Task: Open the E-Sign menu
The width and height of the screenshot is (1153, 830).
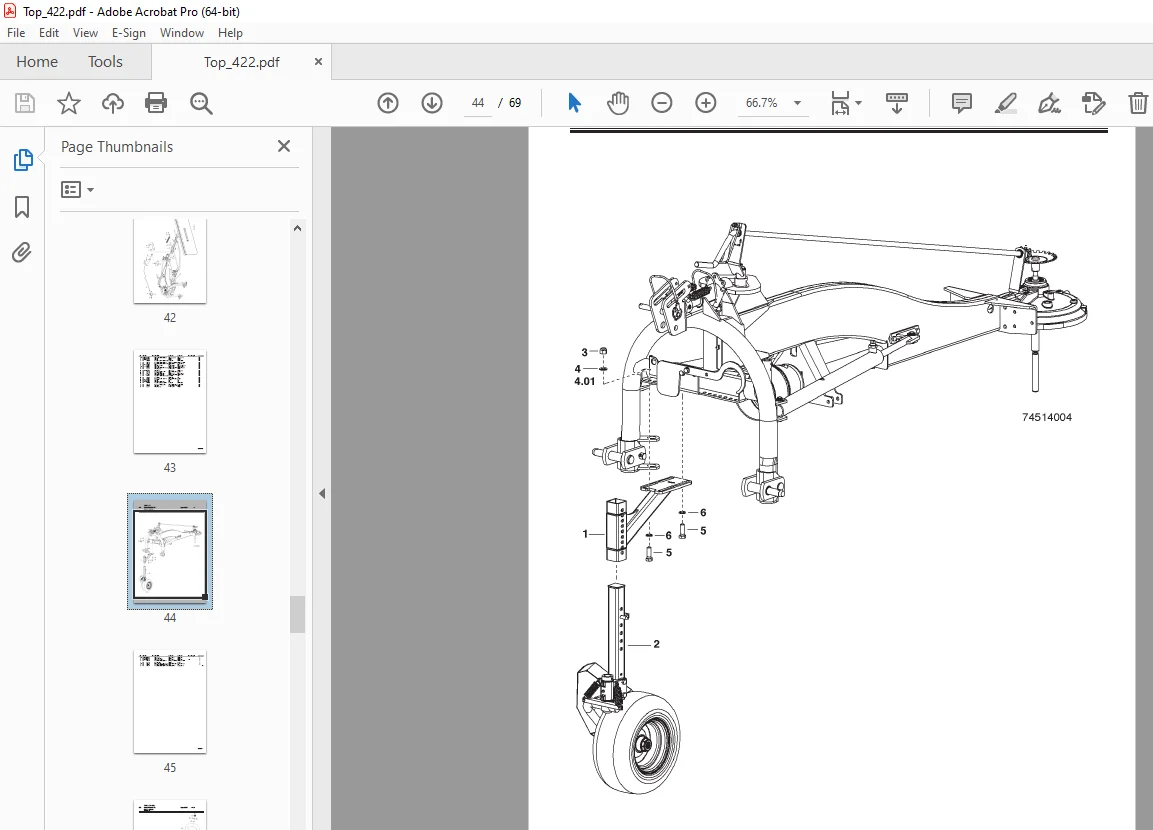Action: click(x=129, y=33)
